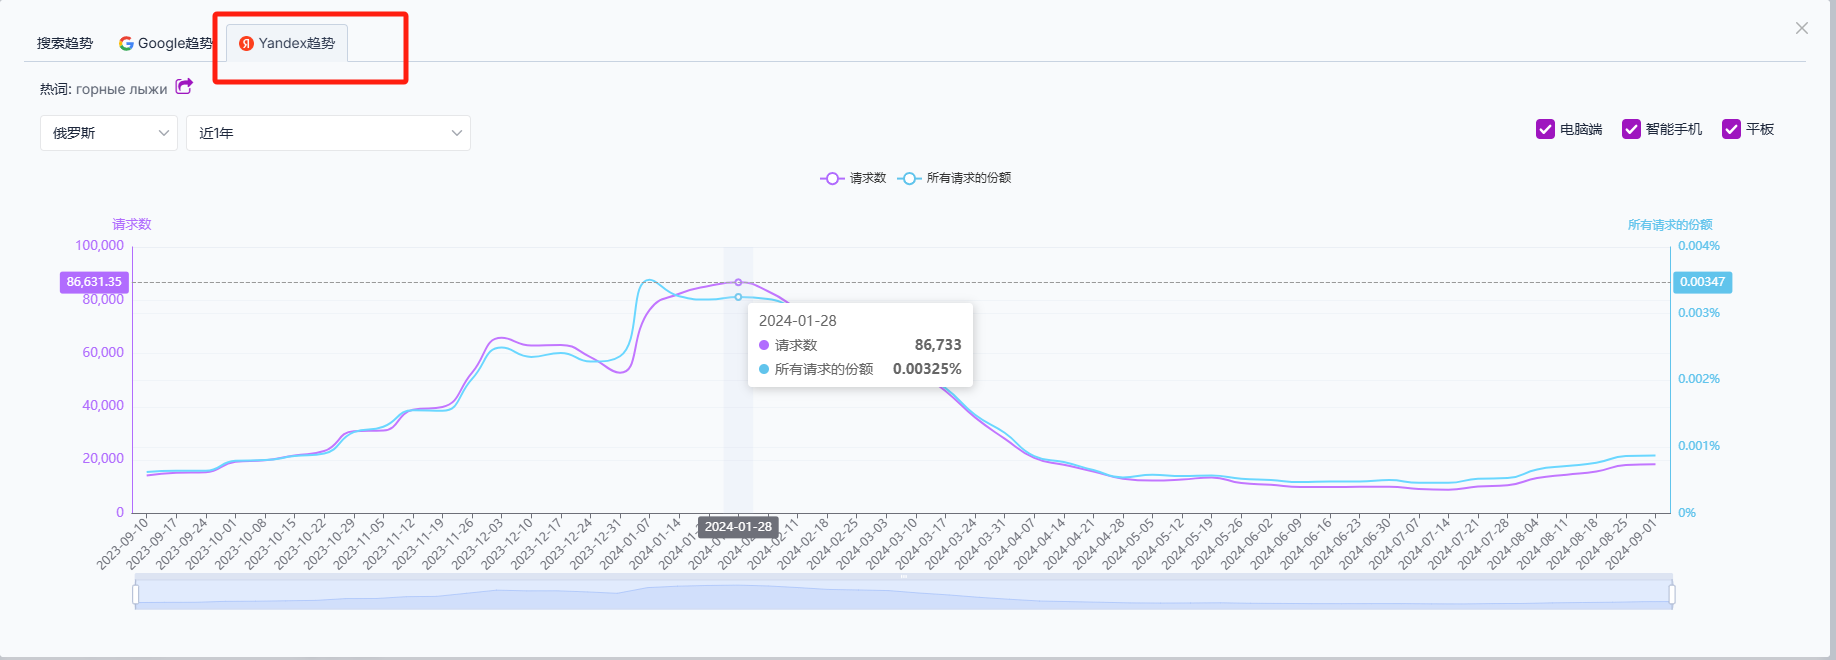Click the right handle of the range slider
1836x660 pixels.
point(1672,594)
